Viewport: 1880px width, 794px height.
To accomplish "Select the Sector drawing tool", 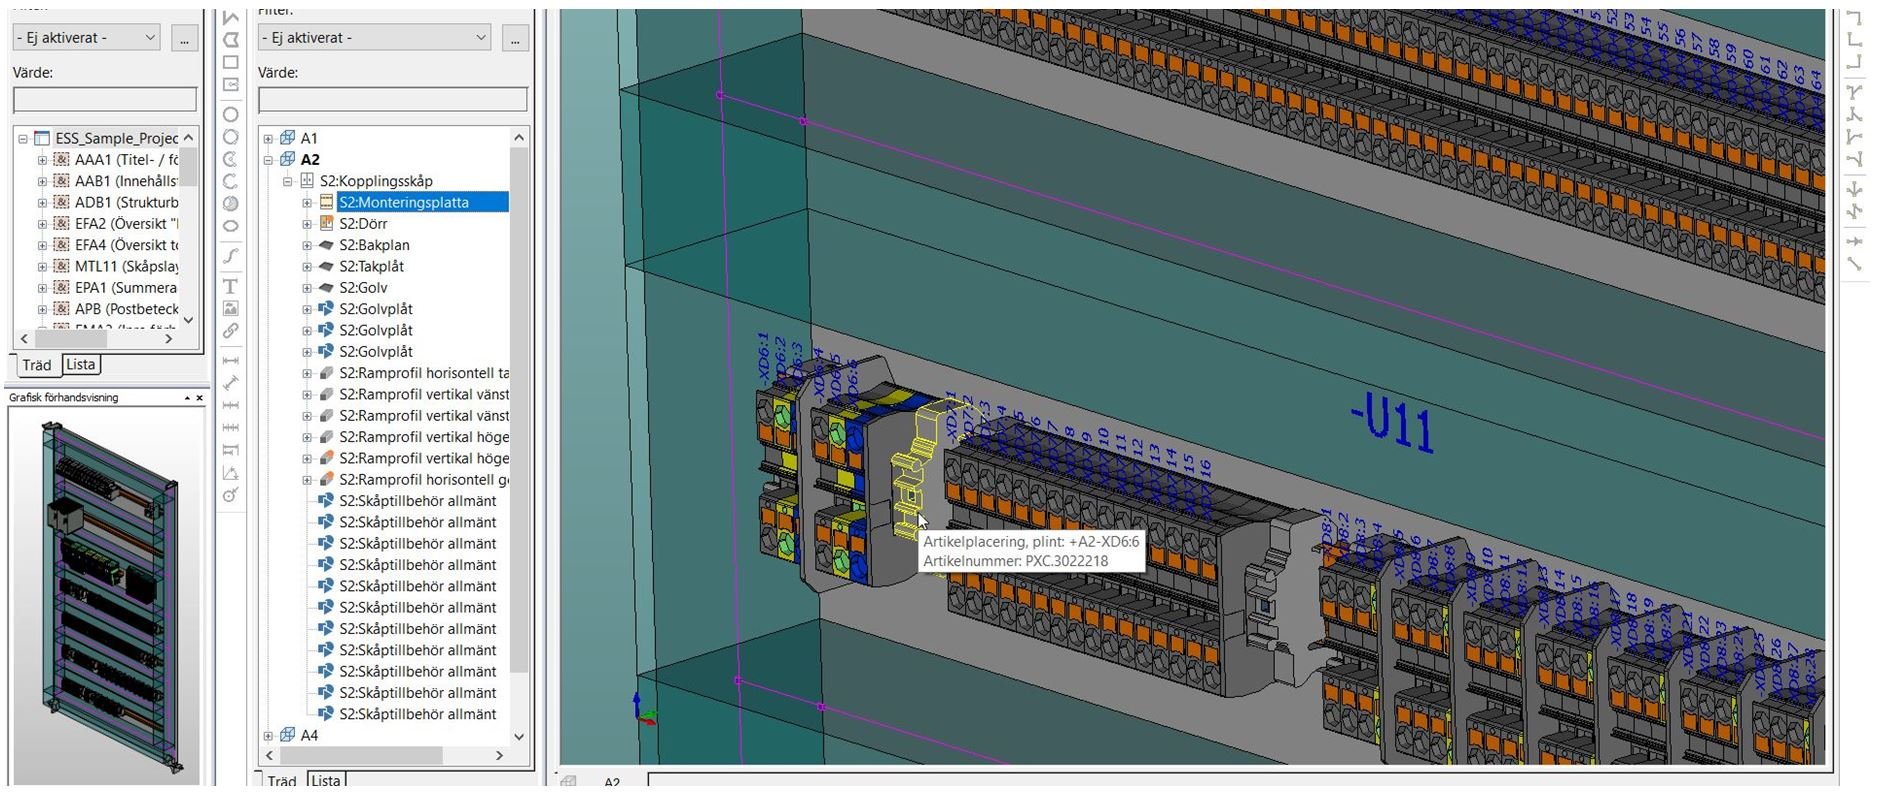I will (231, 203).
